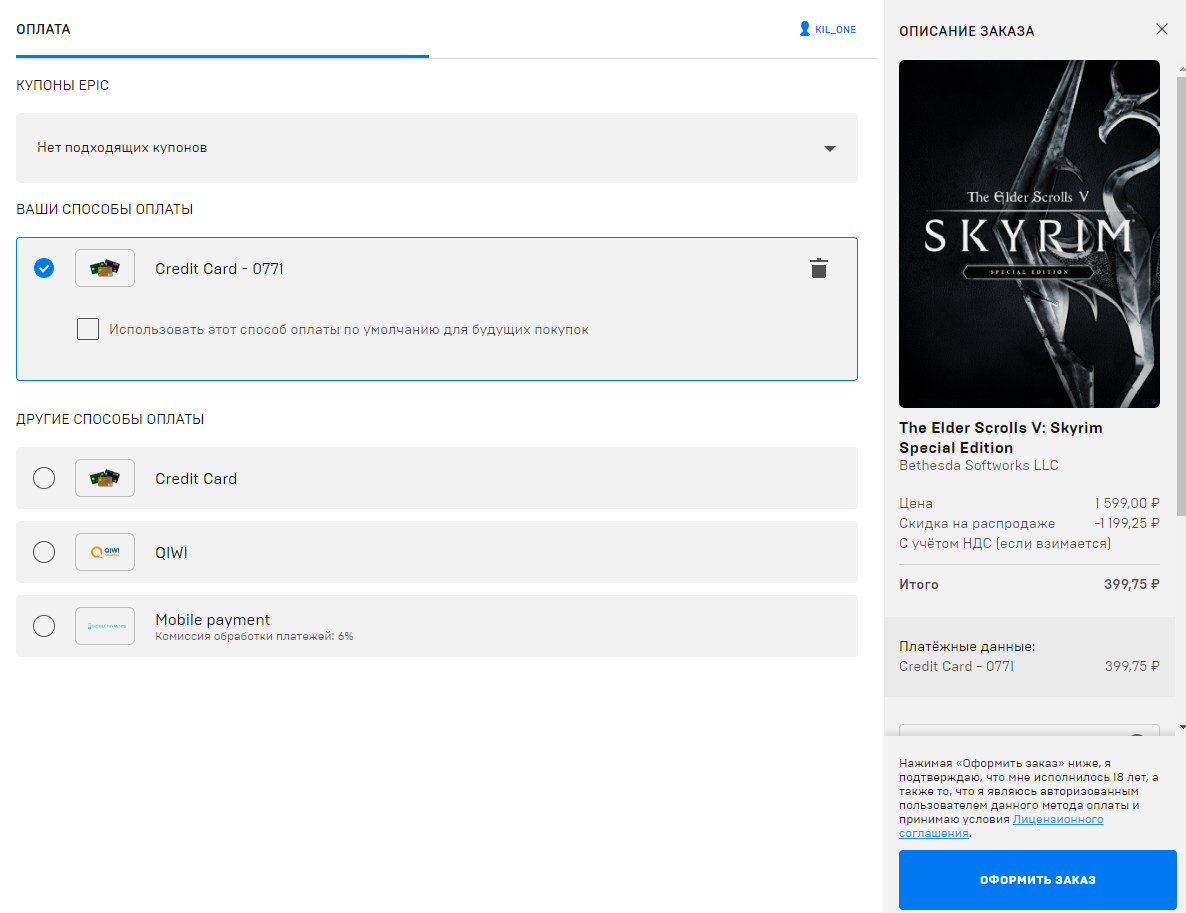Click scrollbar down arrow in order panel

[1182, 727]
